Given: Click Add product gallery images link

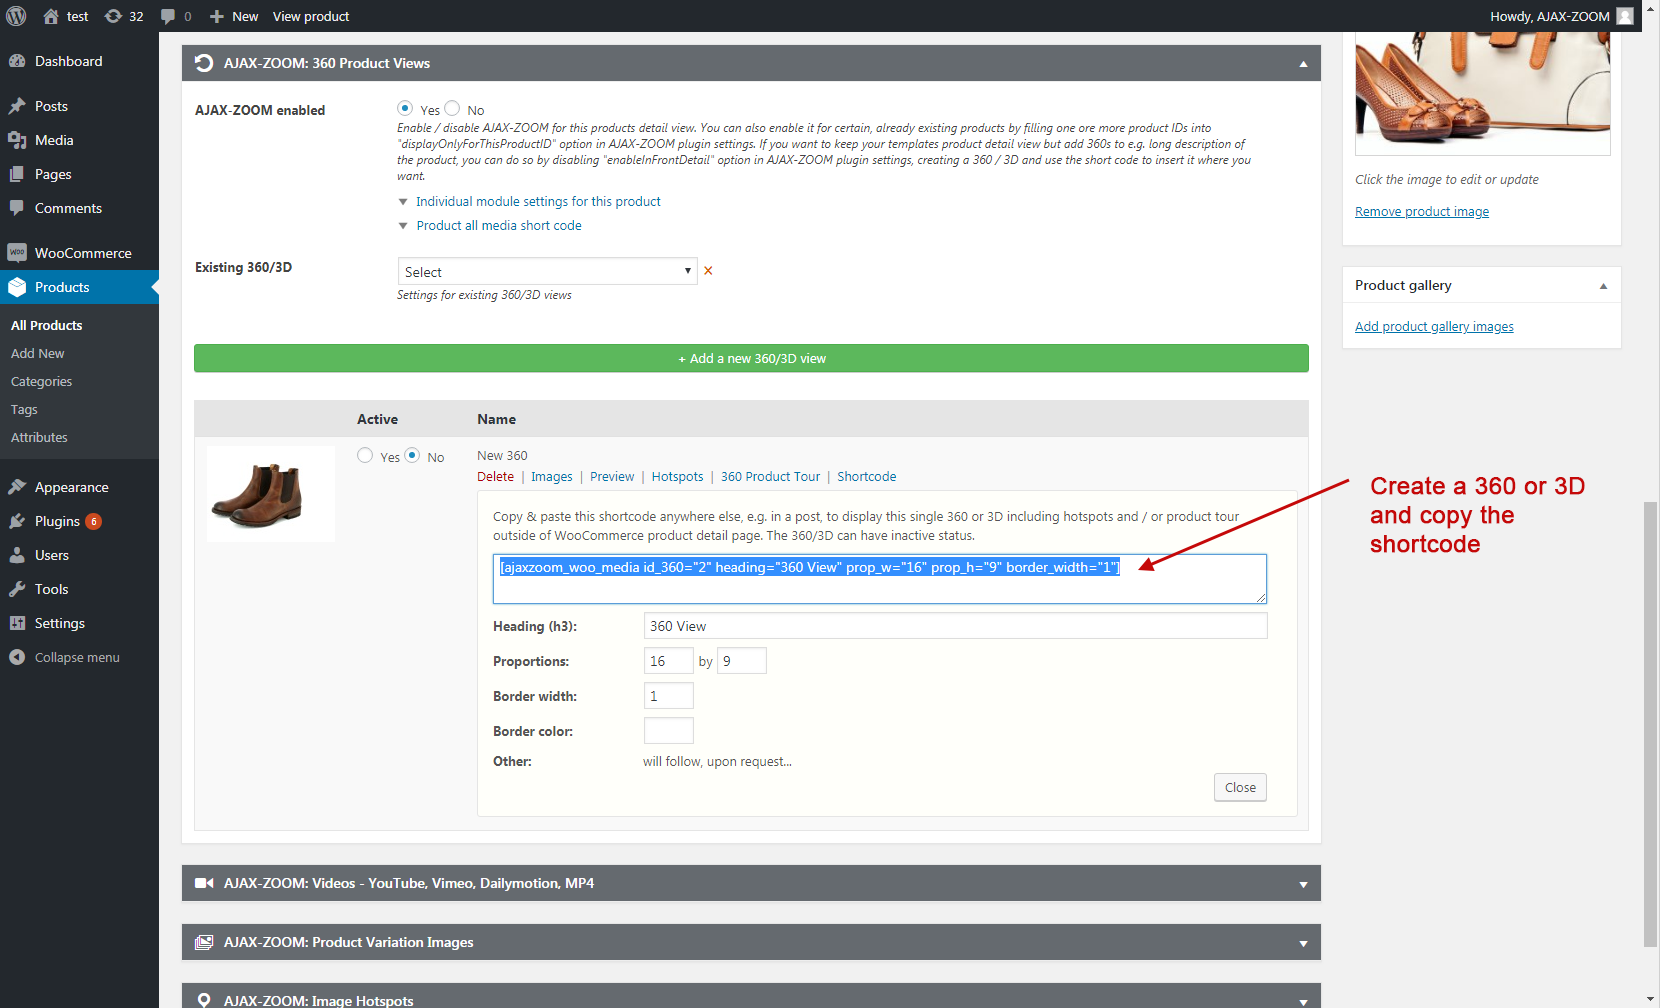Looking at the screenshot, I should (x=1434, y=326).
